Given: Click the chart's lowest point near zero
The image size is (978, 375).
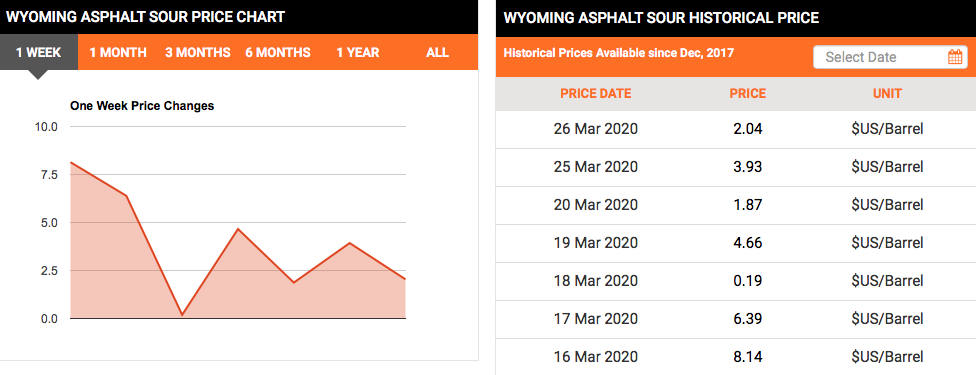Looking at the screenshot, I should (x=182, y=315).
